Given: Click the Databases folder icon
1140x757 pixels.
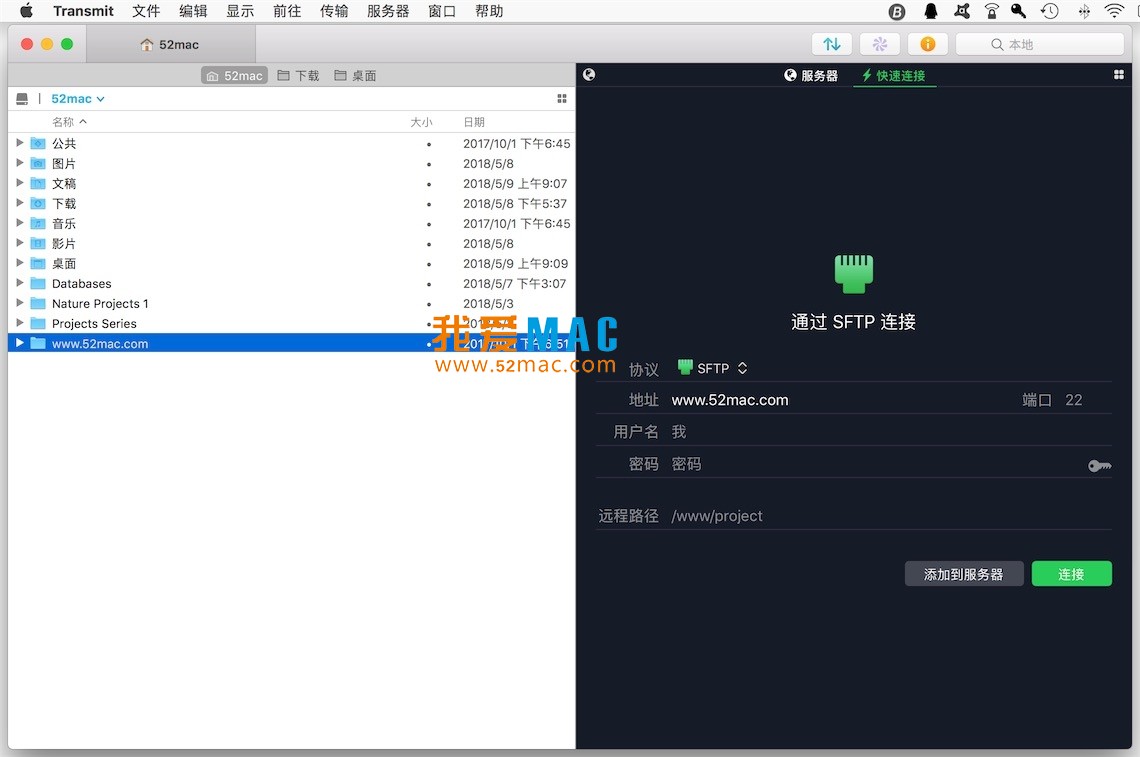Looking at the screenshot, I should click(38, 284).
